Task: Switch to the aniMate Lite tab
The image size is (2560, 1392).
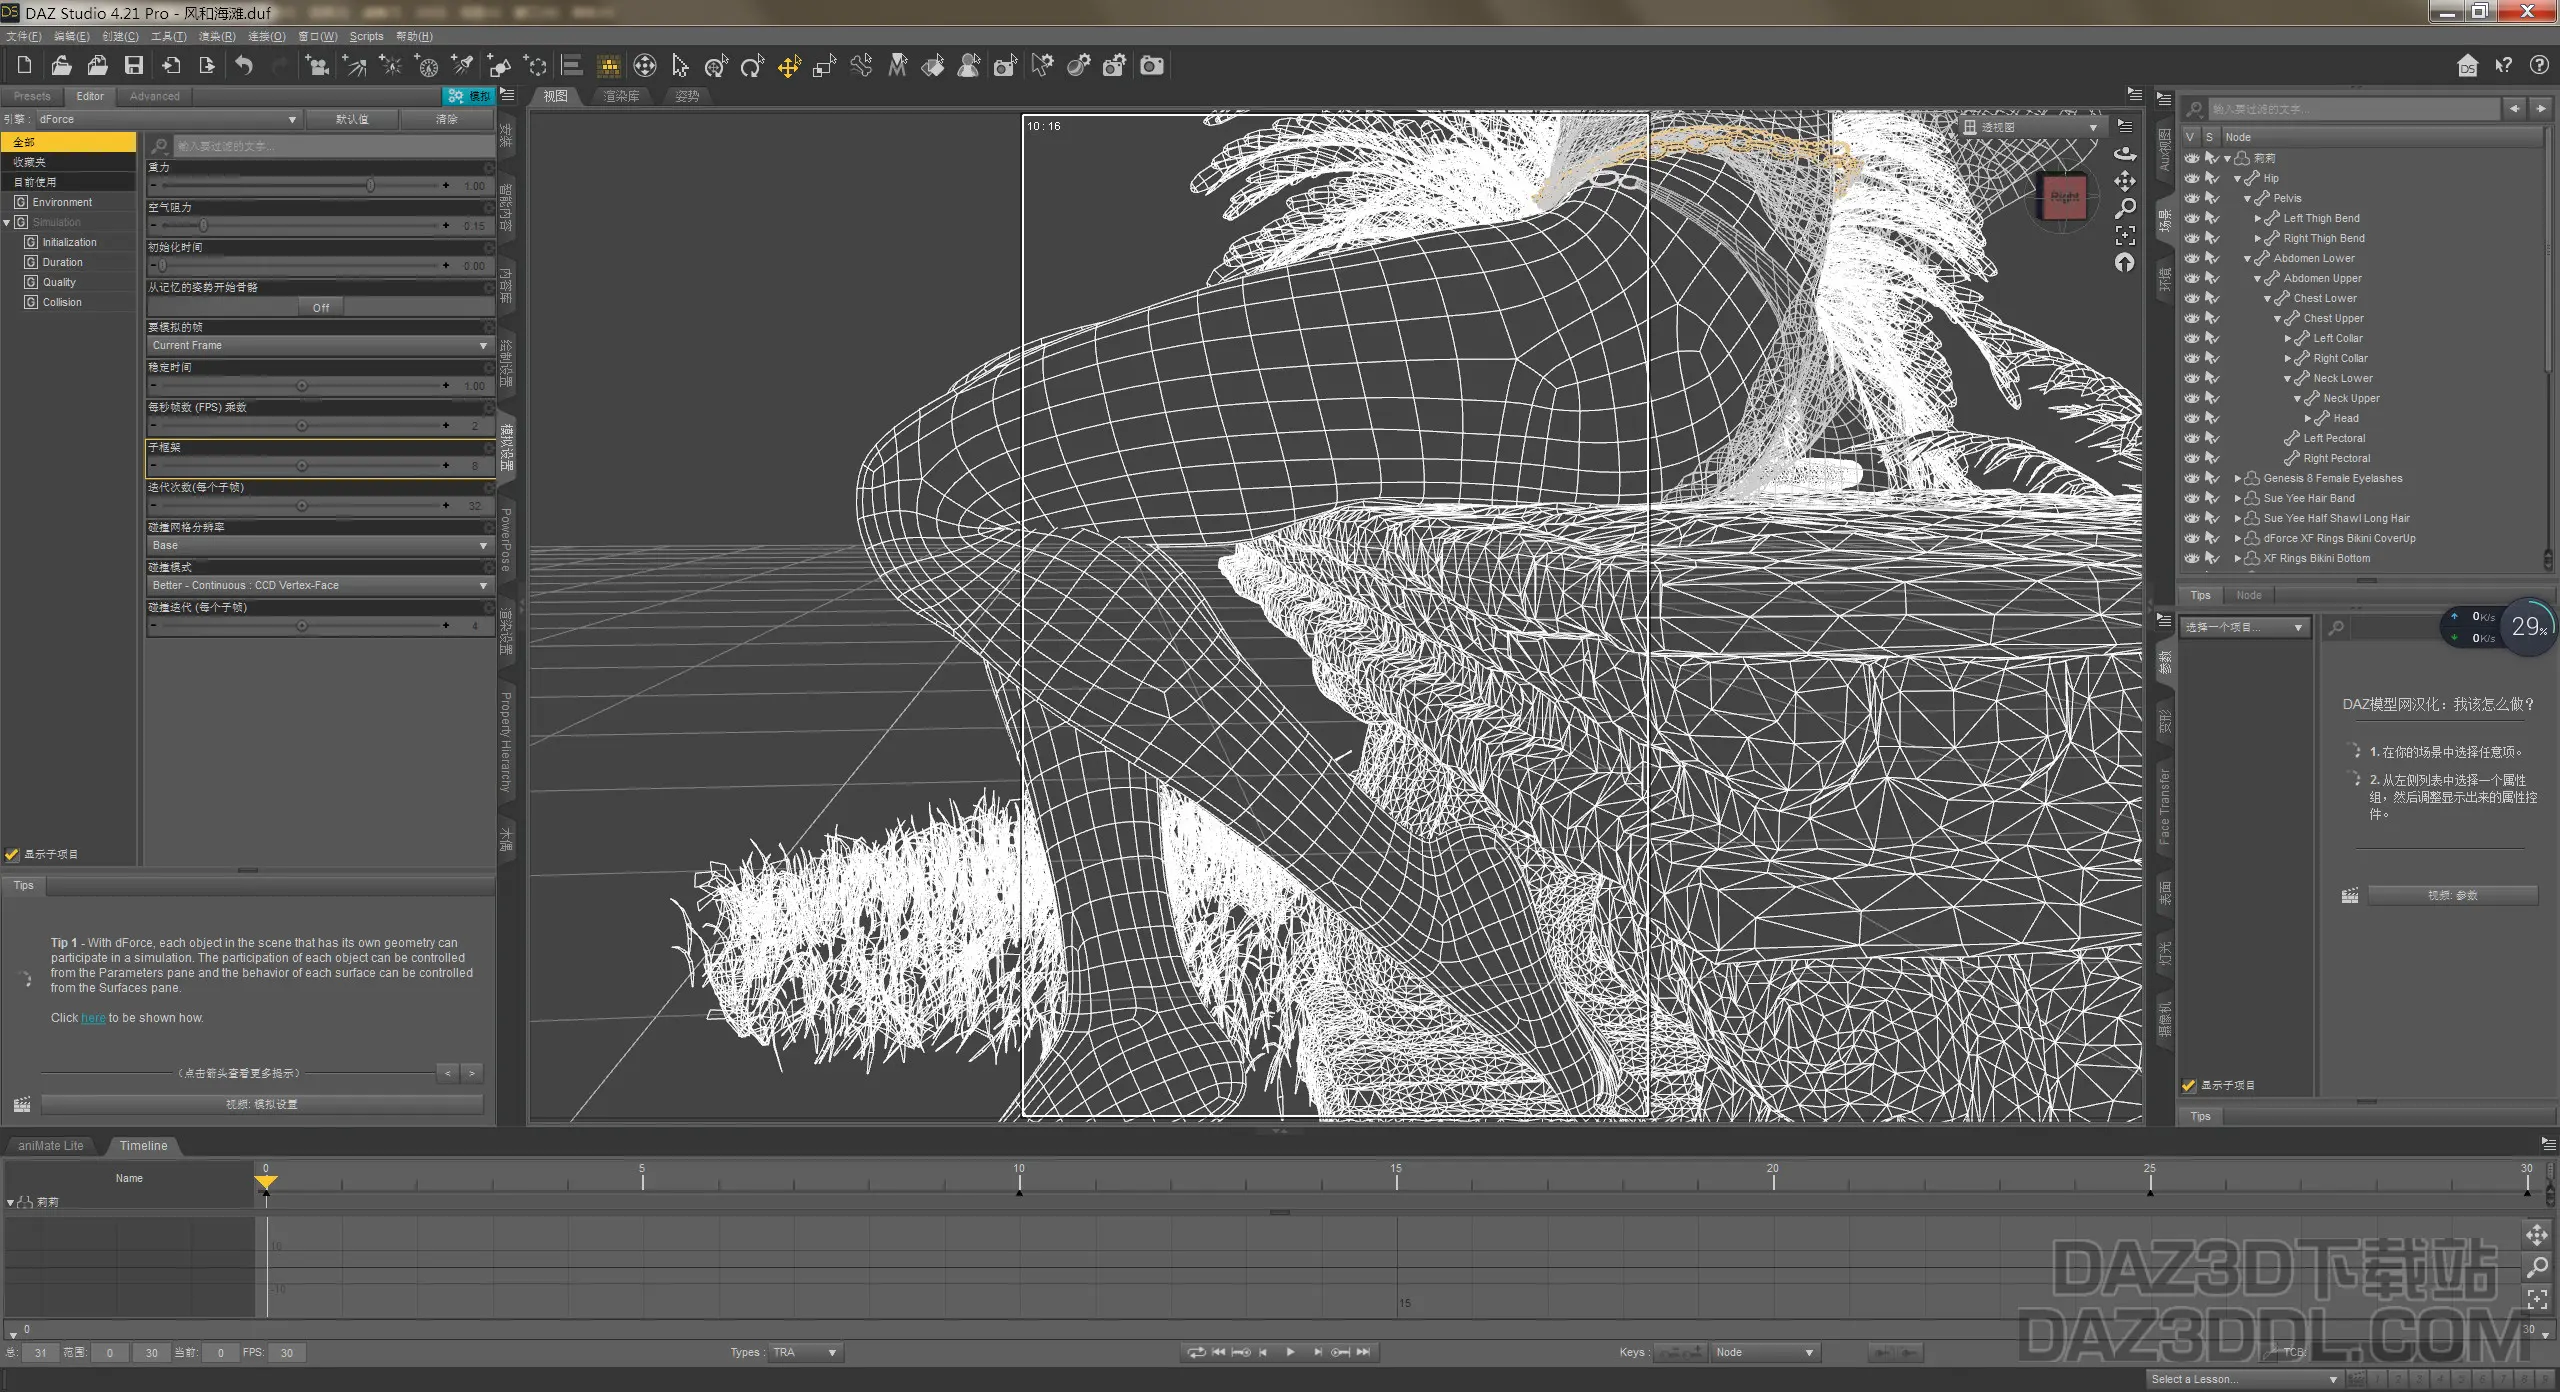Action: [51, 1145]
